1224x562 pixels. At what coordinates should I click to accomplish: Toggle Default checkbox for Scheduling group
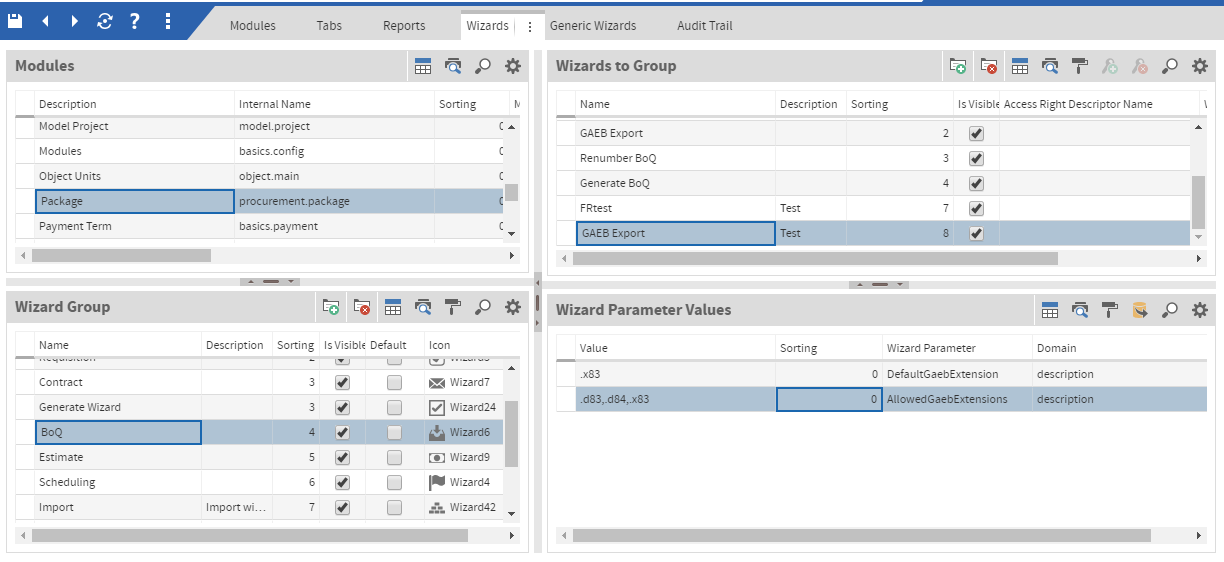pyautogui.click(x=395, y=482)
